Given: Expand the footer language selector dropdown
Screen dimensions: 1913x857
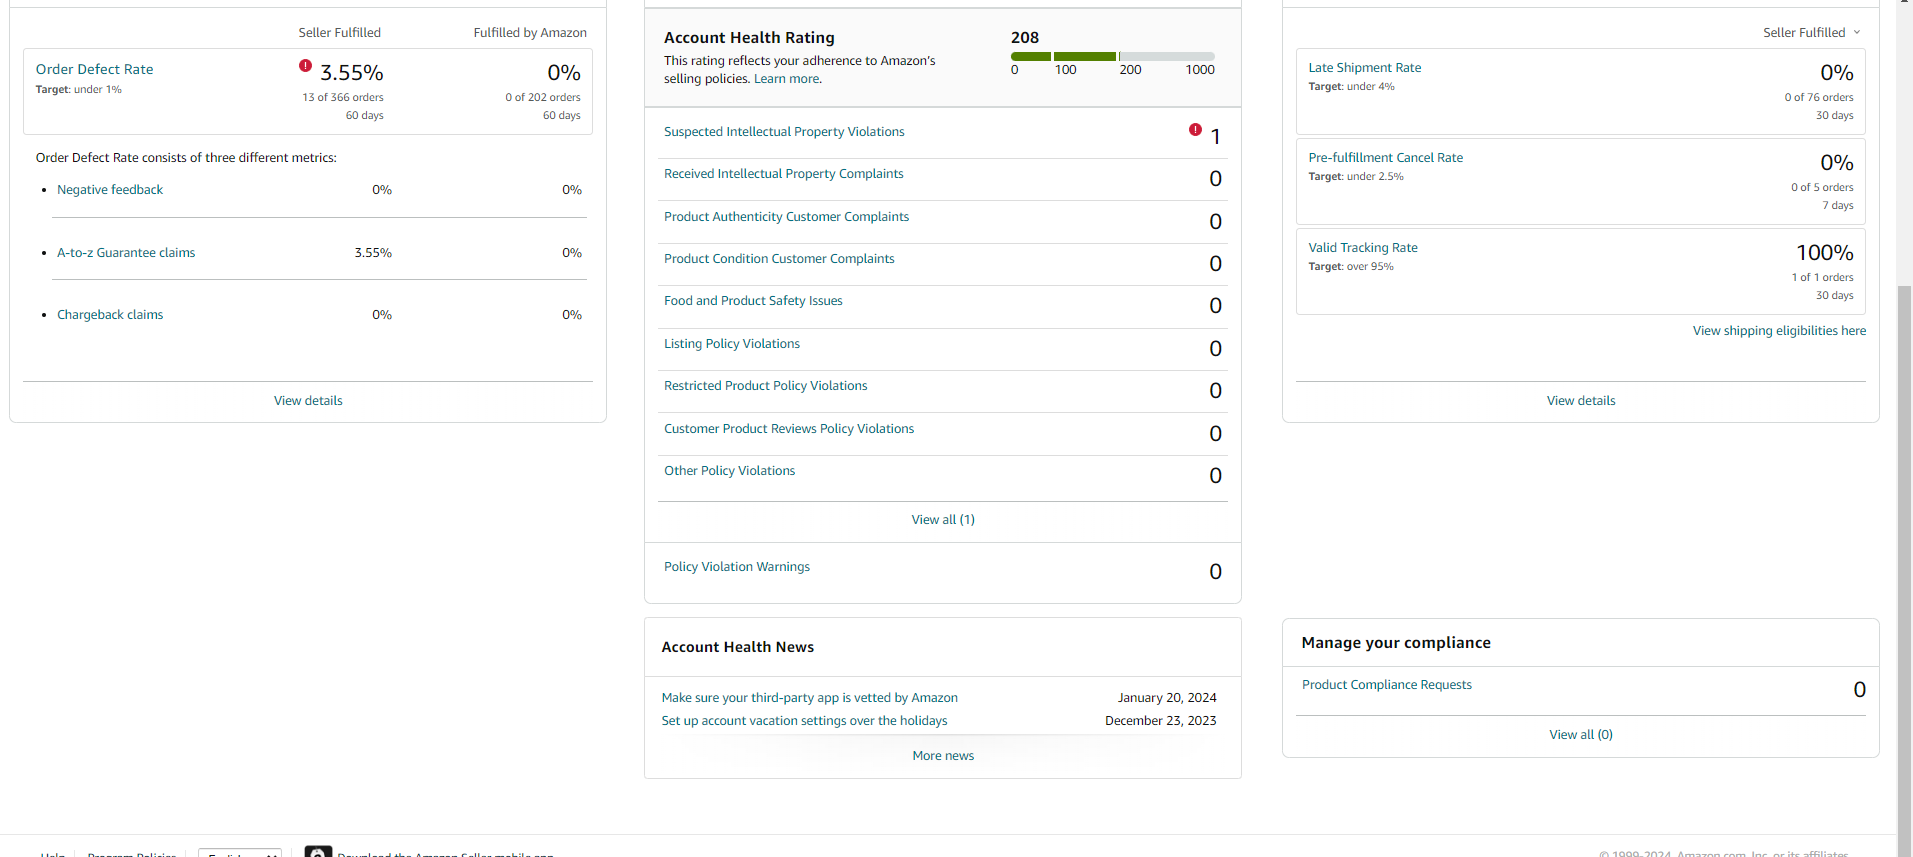Looking at the screenshot, I should click(x=240, y=853).
